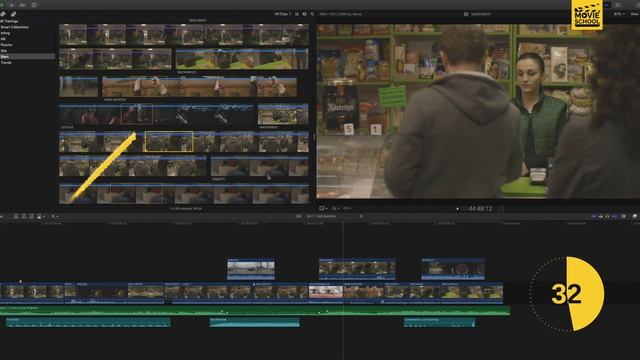Click the Import Media arrow icon
This screenshot has height=360, width=640.
[11, 5]
